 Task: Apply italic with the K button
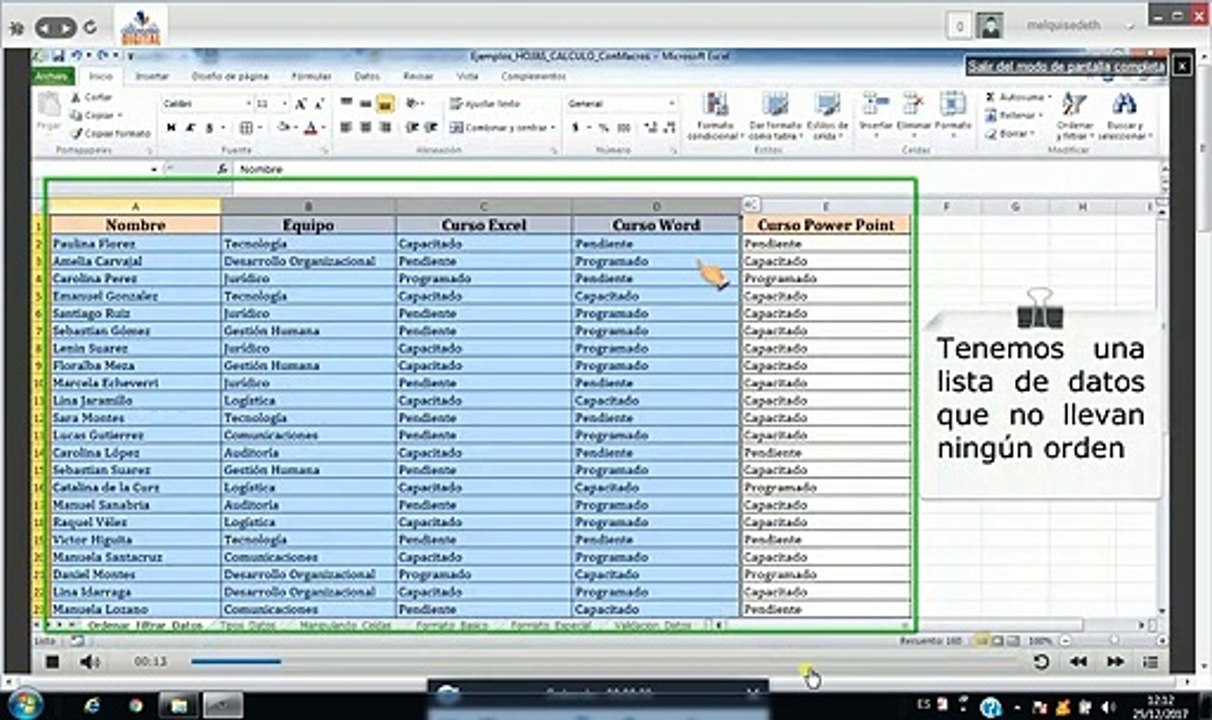click(190, 128)
